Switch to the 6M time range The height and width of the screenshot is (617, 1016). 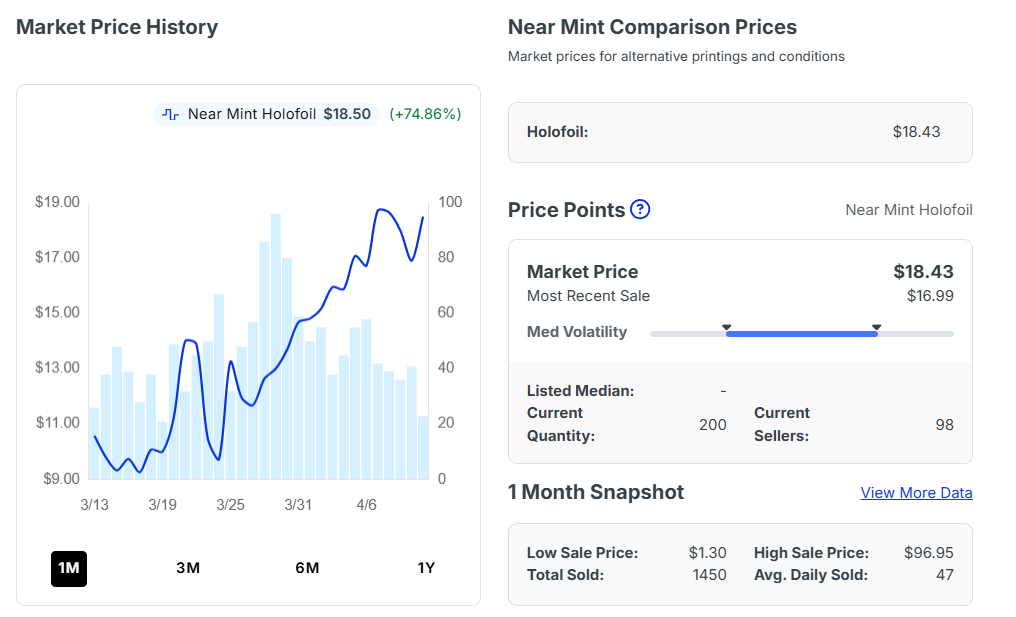coord(307,568)
